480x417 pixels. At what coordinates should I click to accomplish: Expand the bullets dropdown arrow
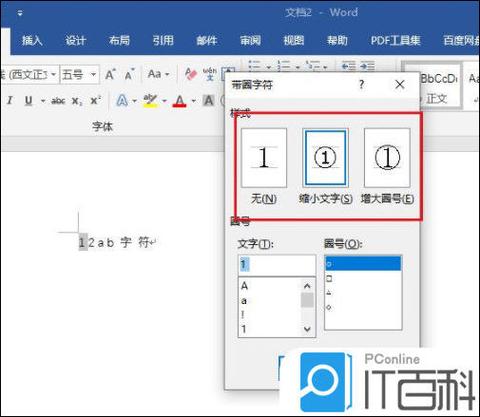coord(268,67)
